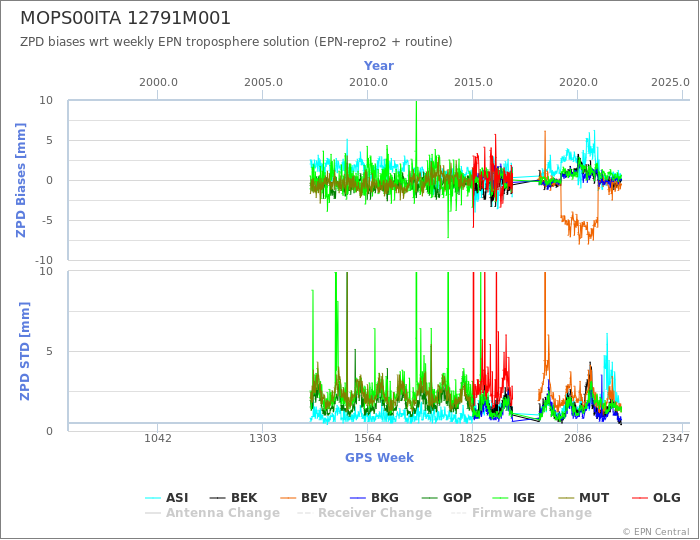Click the orange BEV negative bias segment near -5
This screenshot has width=700, height=540.
[x=579, y=226]
